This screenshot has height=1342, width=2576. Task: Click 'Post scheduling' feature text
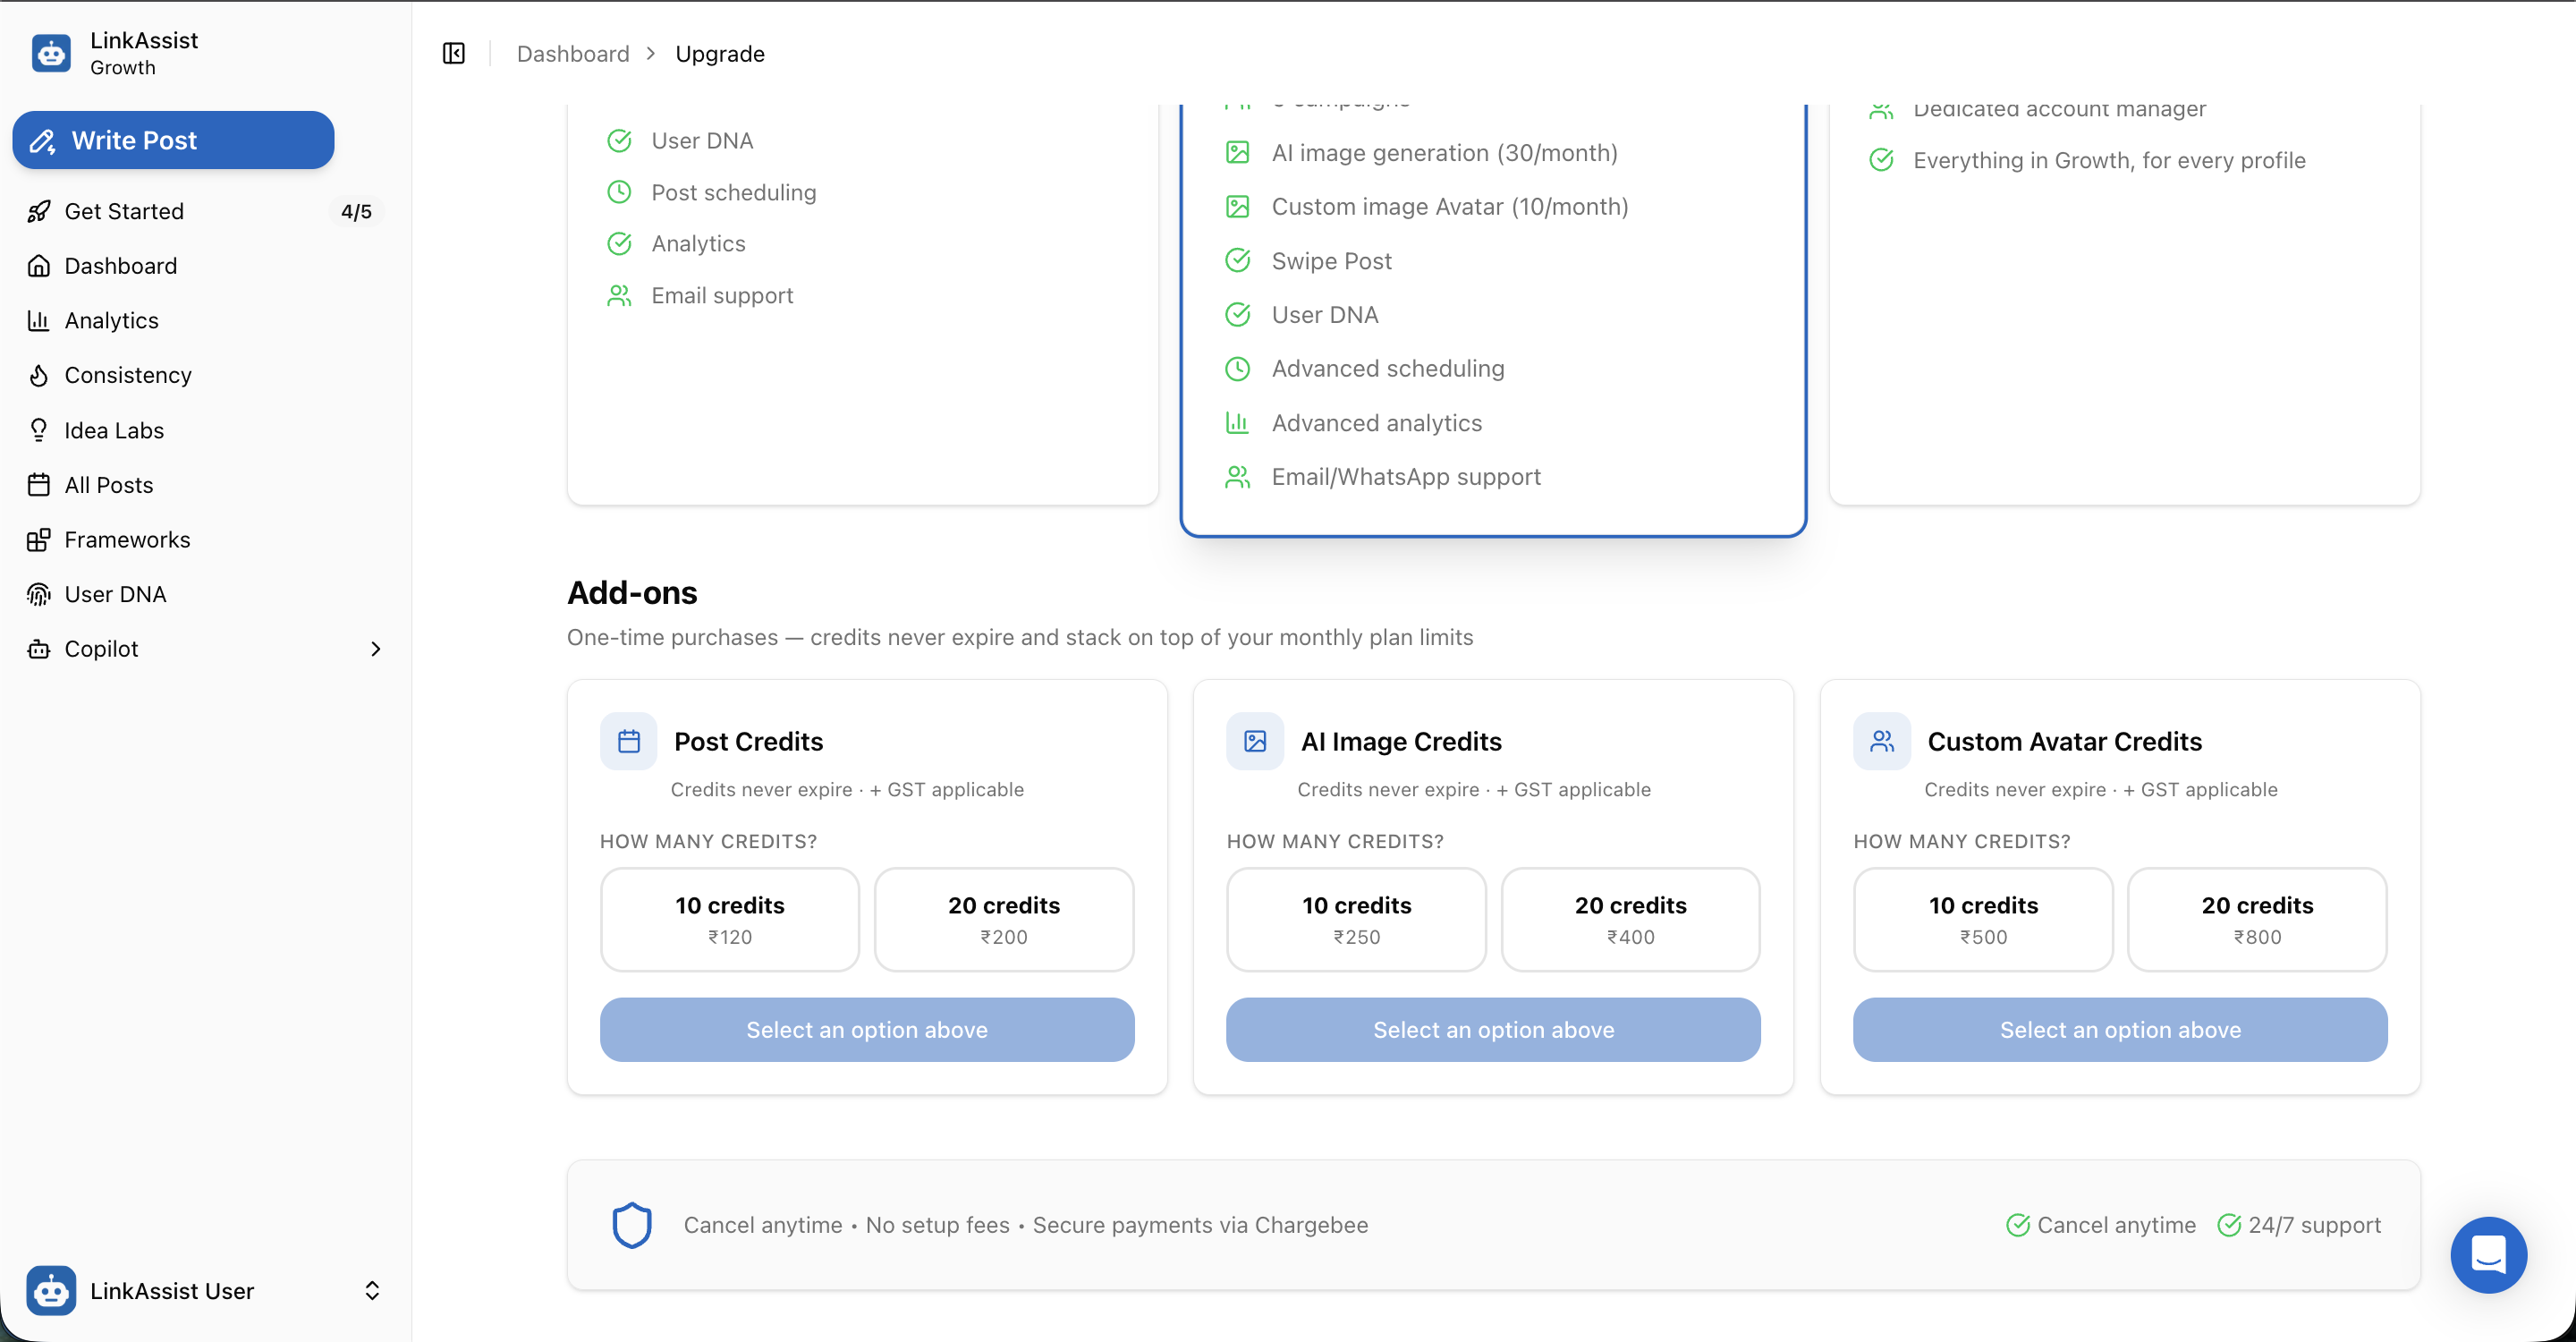point(733,192)
